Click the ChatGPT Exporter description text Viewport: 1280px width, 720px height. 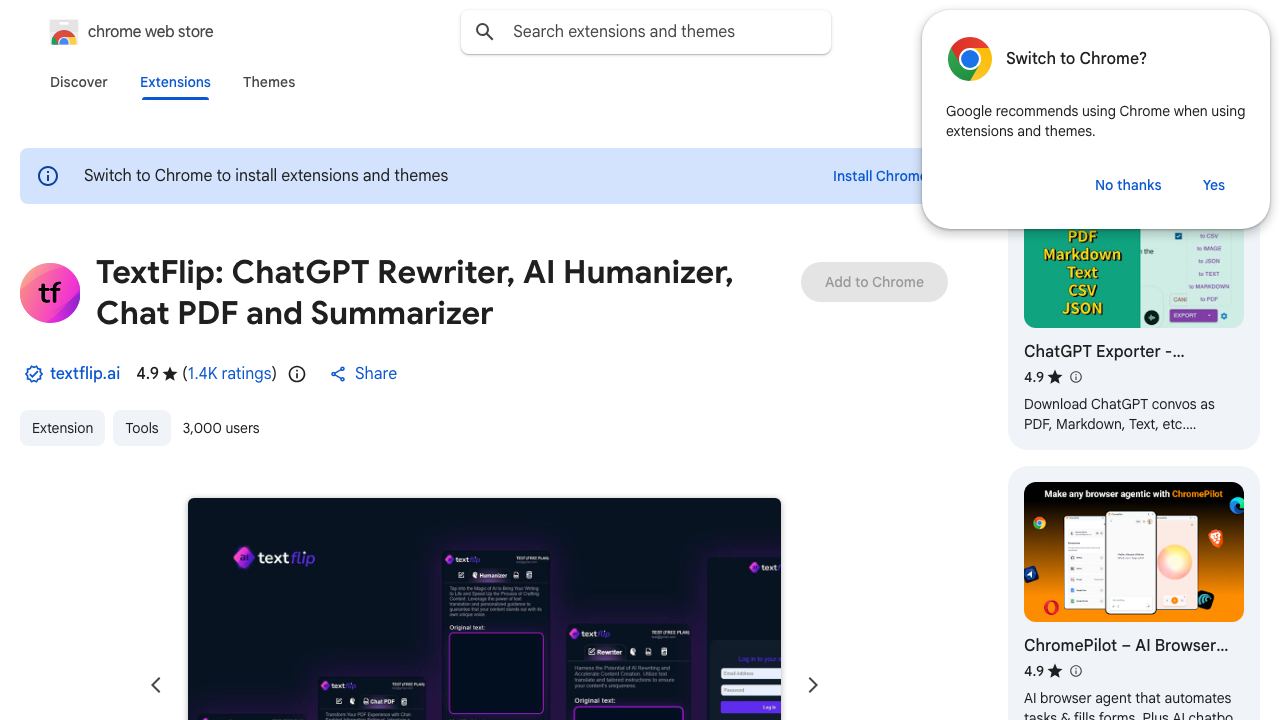(1120, 414)
